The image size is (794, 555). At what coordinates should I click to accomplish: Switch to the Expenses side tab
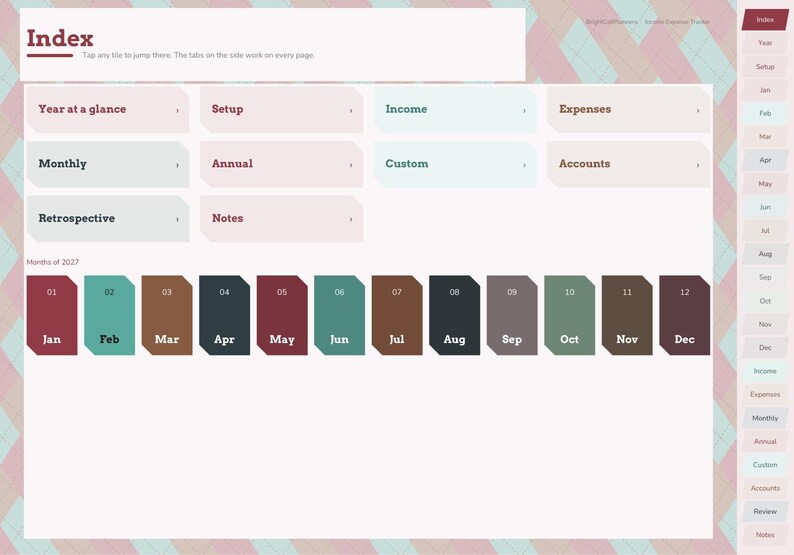tap(765, 394)
